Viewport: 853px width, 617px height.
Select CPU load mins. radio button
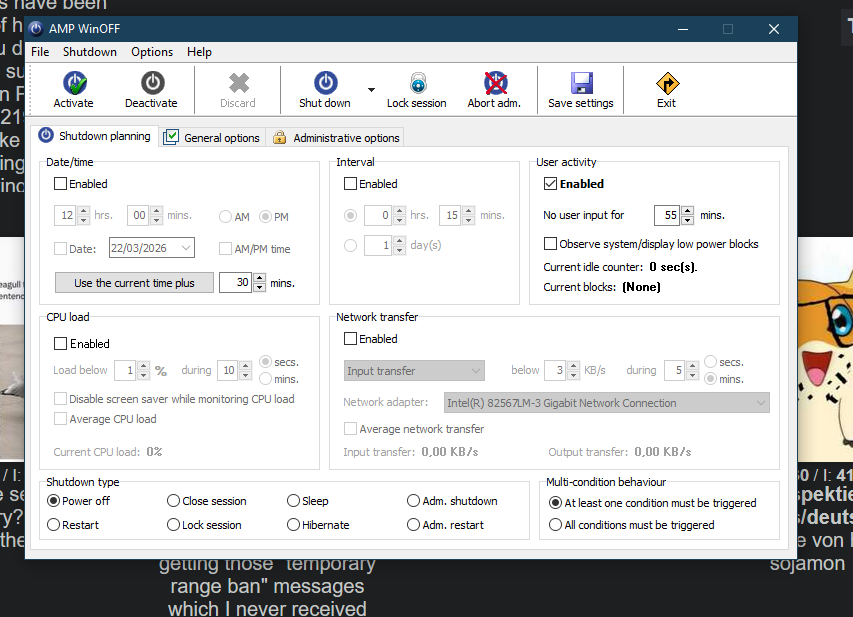[x=265, y=379]
